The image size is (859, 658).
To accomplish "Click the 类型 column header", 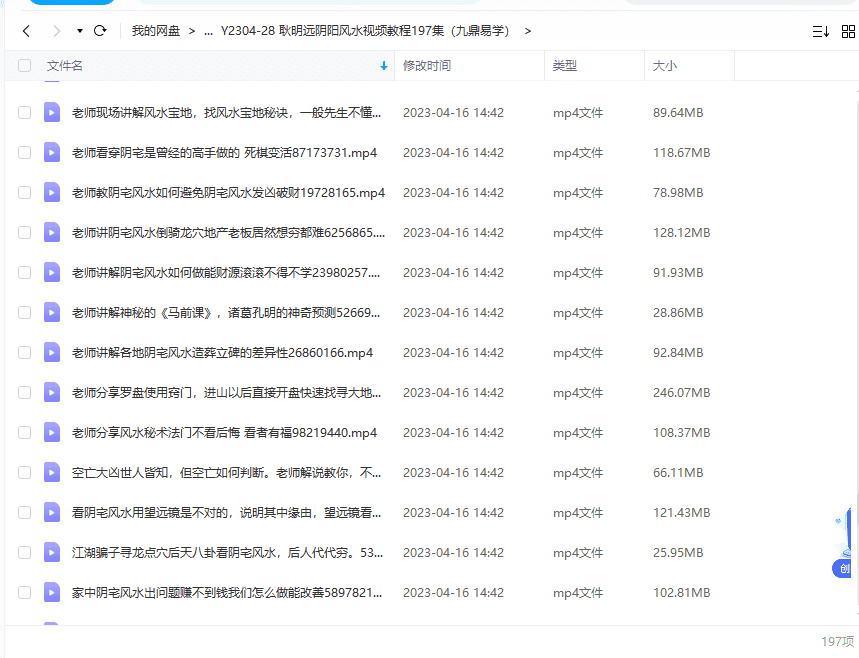I will coord(565,66).
